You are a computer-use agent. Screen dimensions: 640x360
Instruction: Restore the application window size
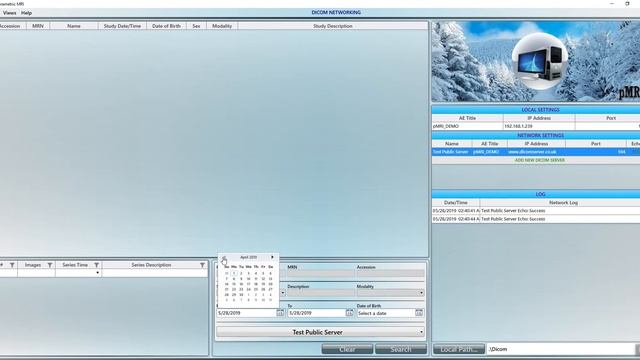coord(627,4)
